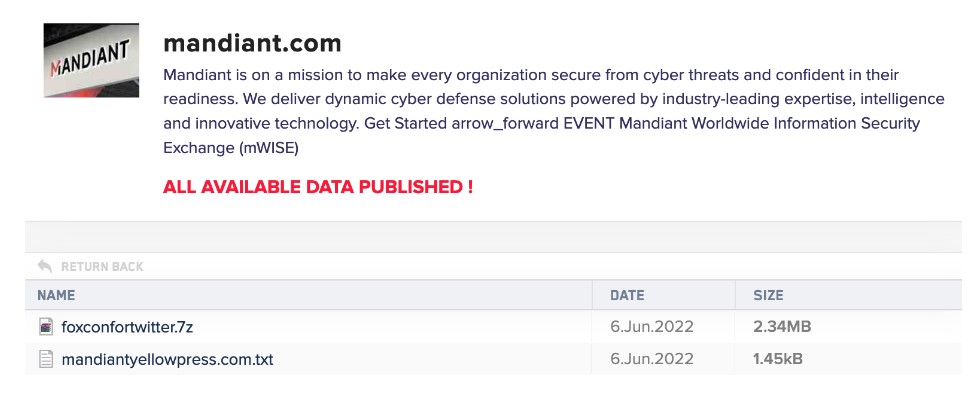Click the RETURN BACK label
Viewport: 979px width, 394px height.
[x=102, y=267]
